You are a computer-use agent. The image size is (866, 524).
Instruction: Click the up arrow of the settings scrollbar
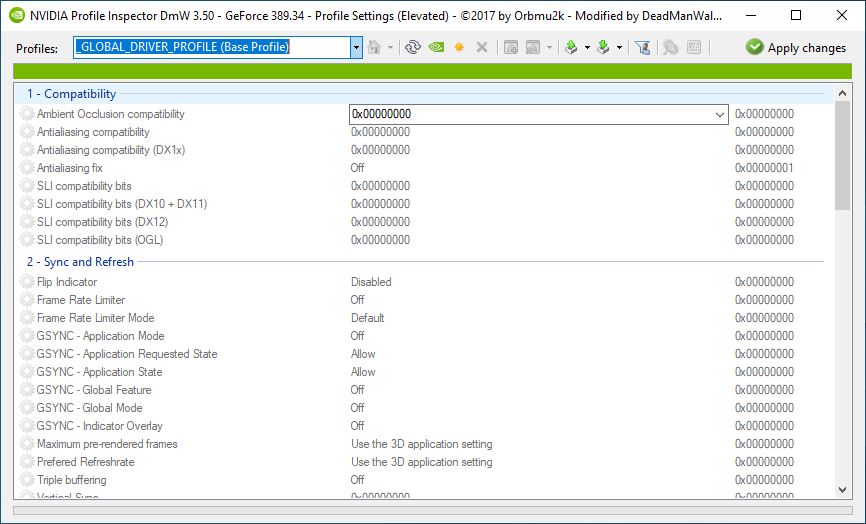[842, 93]
